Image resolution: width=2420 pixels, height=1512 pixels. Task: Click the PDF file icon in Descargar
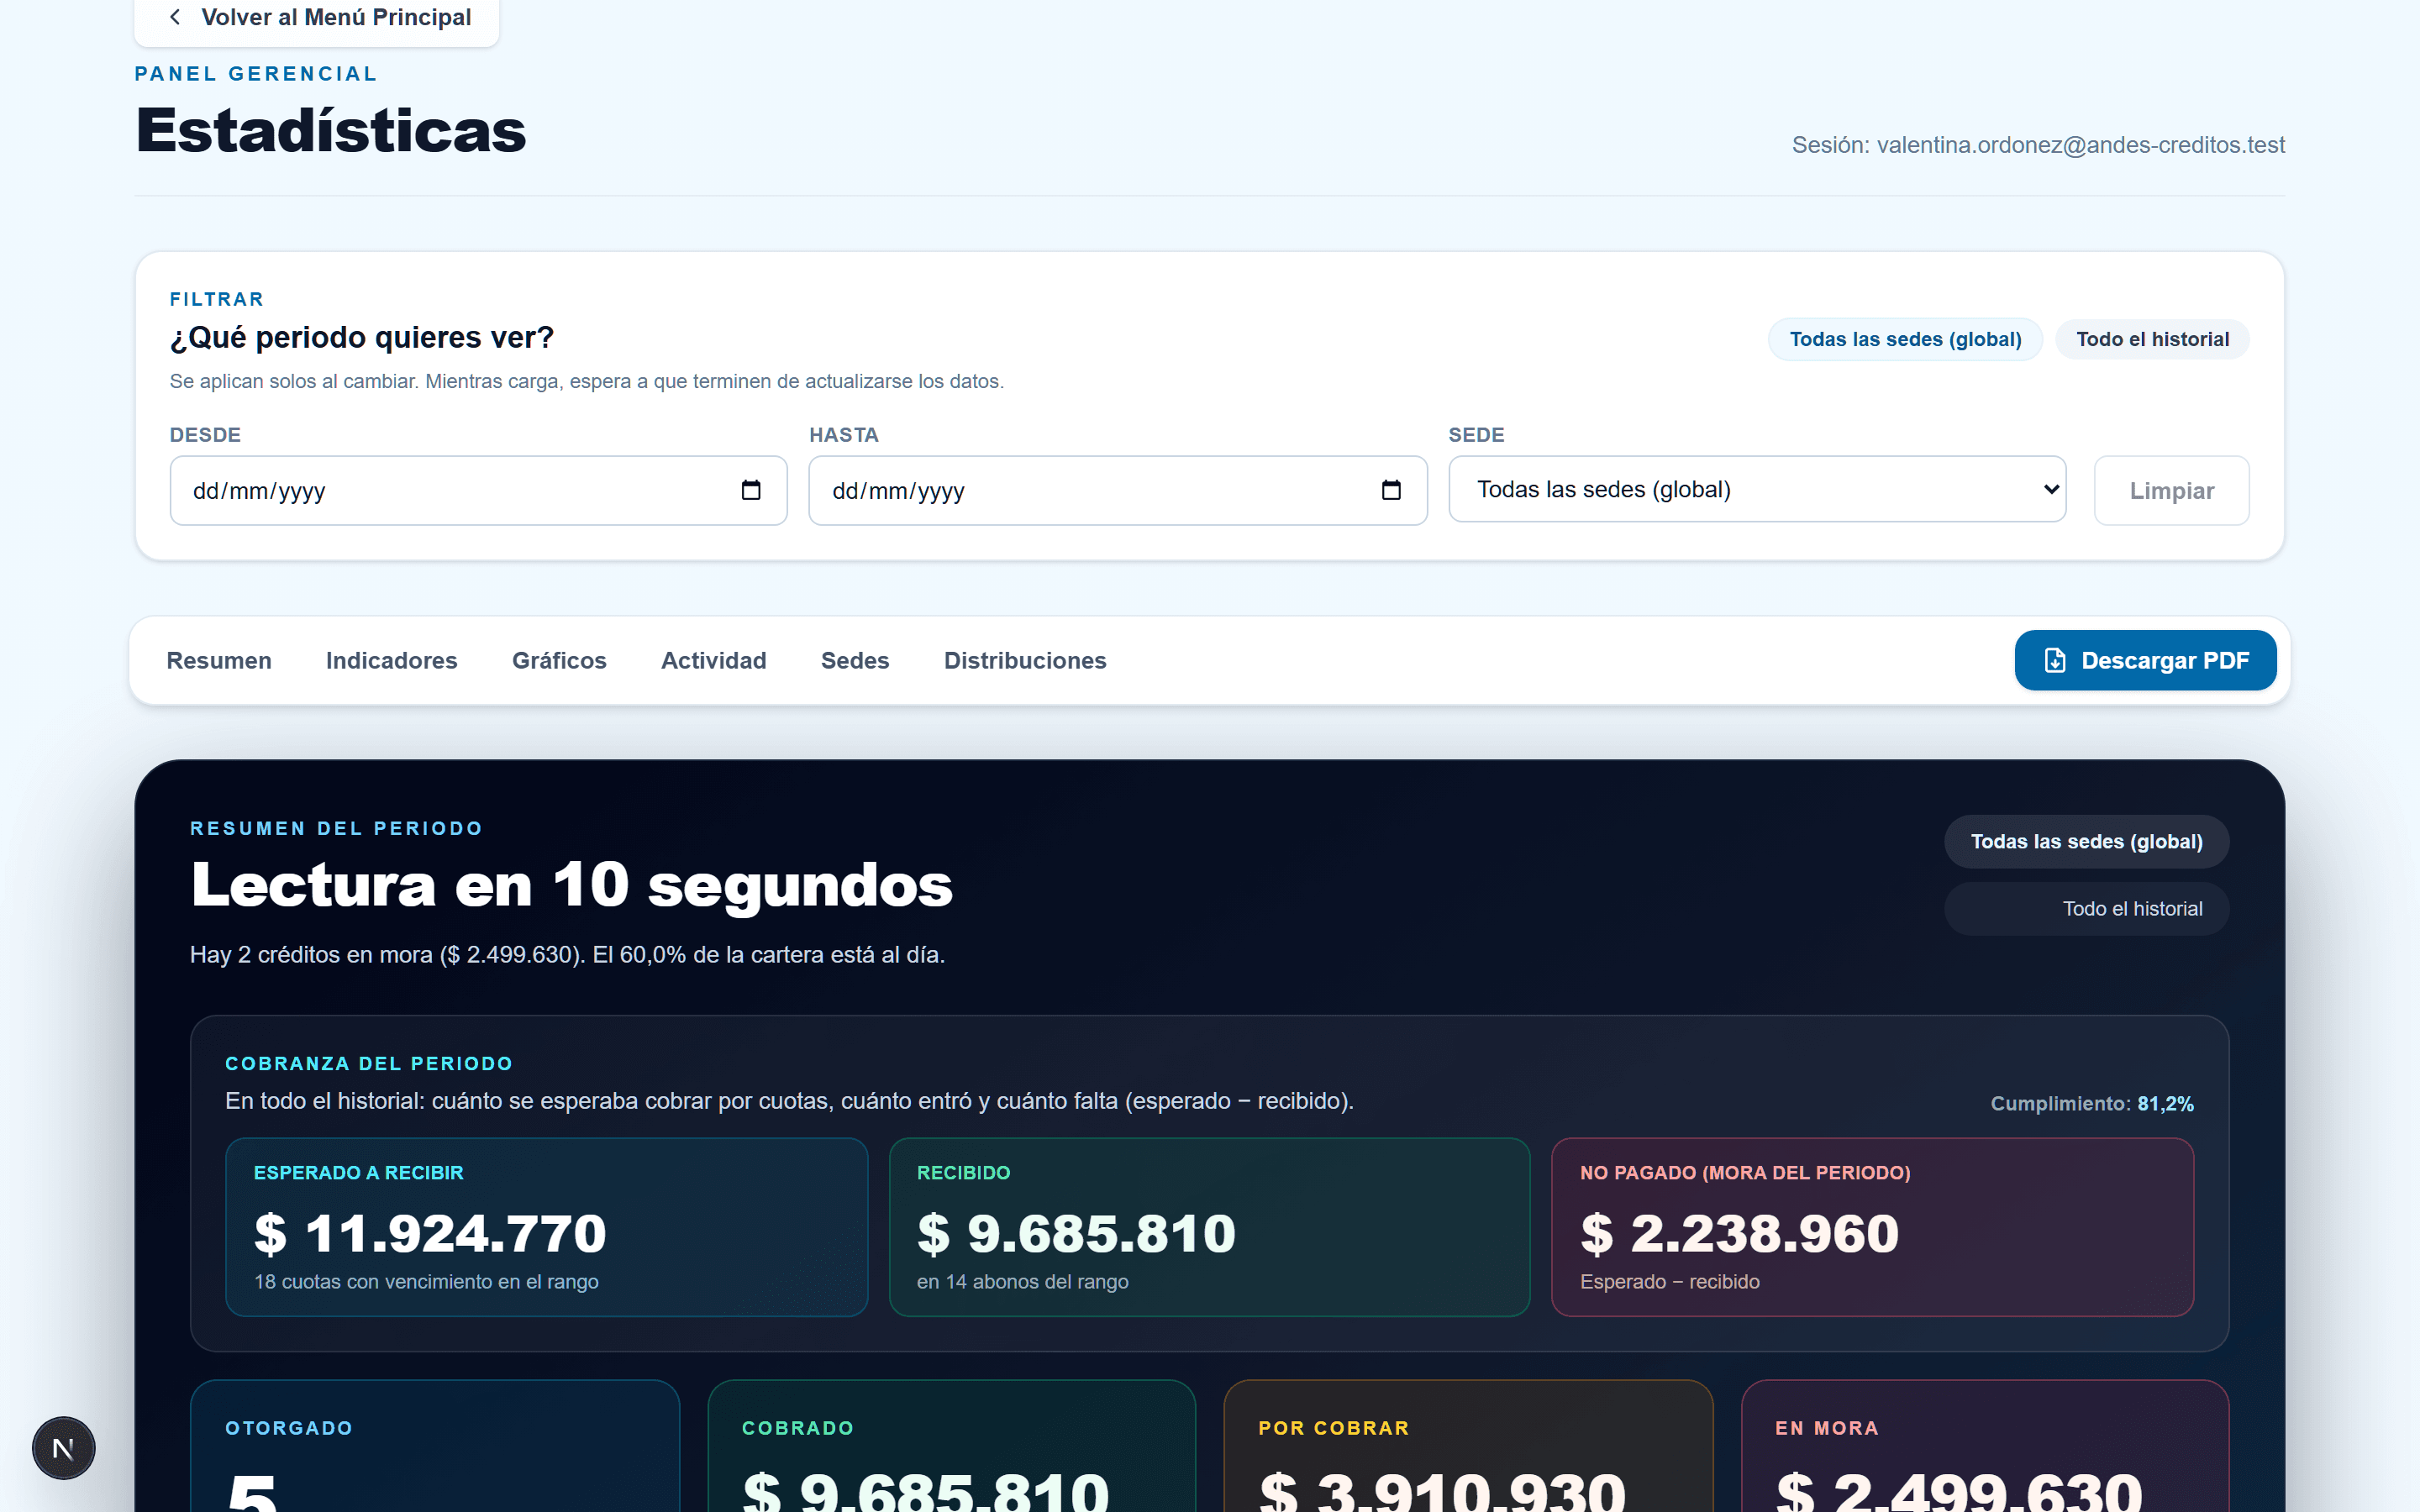pos(2055,661)
